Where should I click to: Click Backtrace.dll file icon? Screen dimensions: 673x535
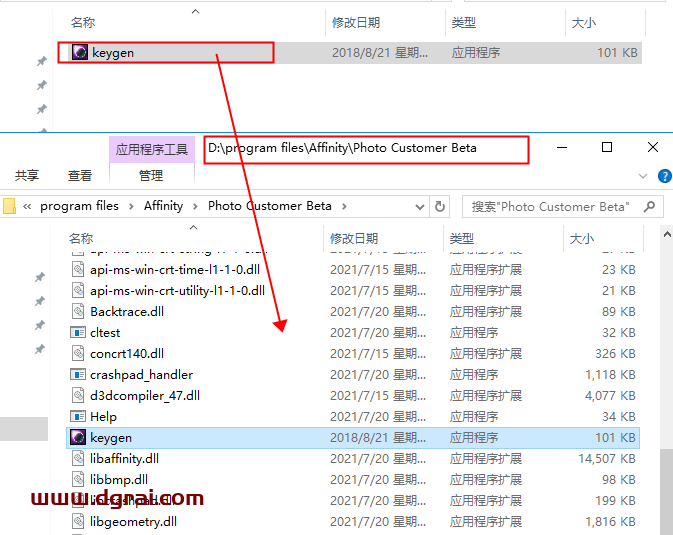coord(78,312)
